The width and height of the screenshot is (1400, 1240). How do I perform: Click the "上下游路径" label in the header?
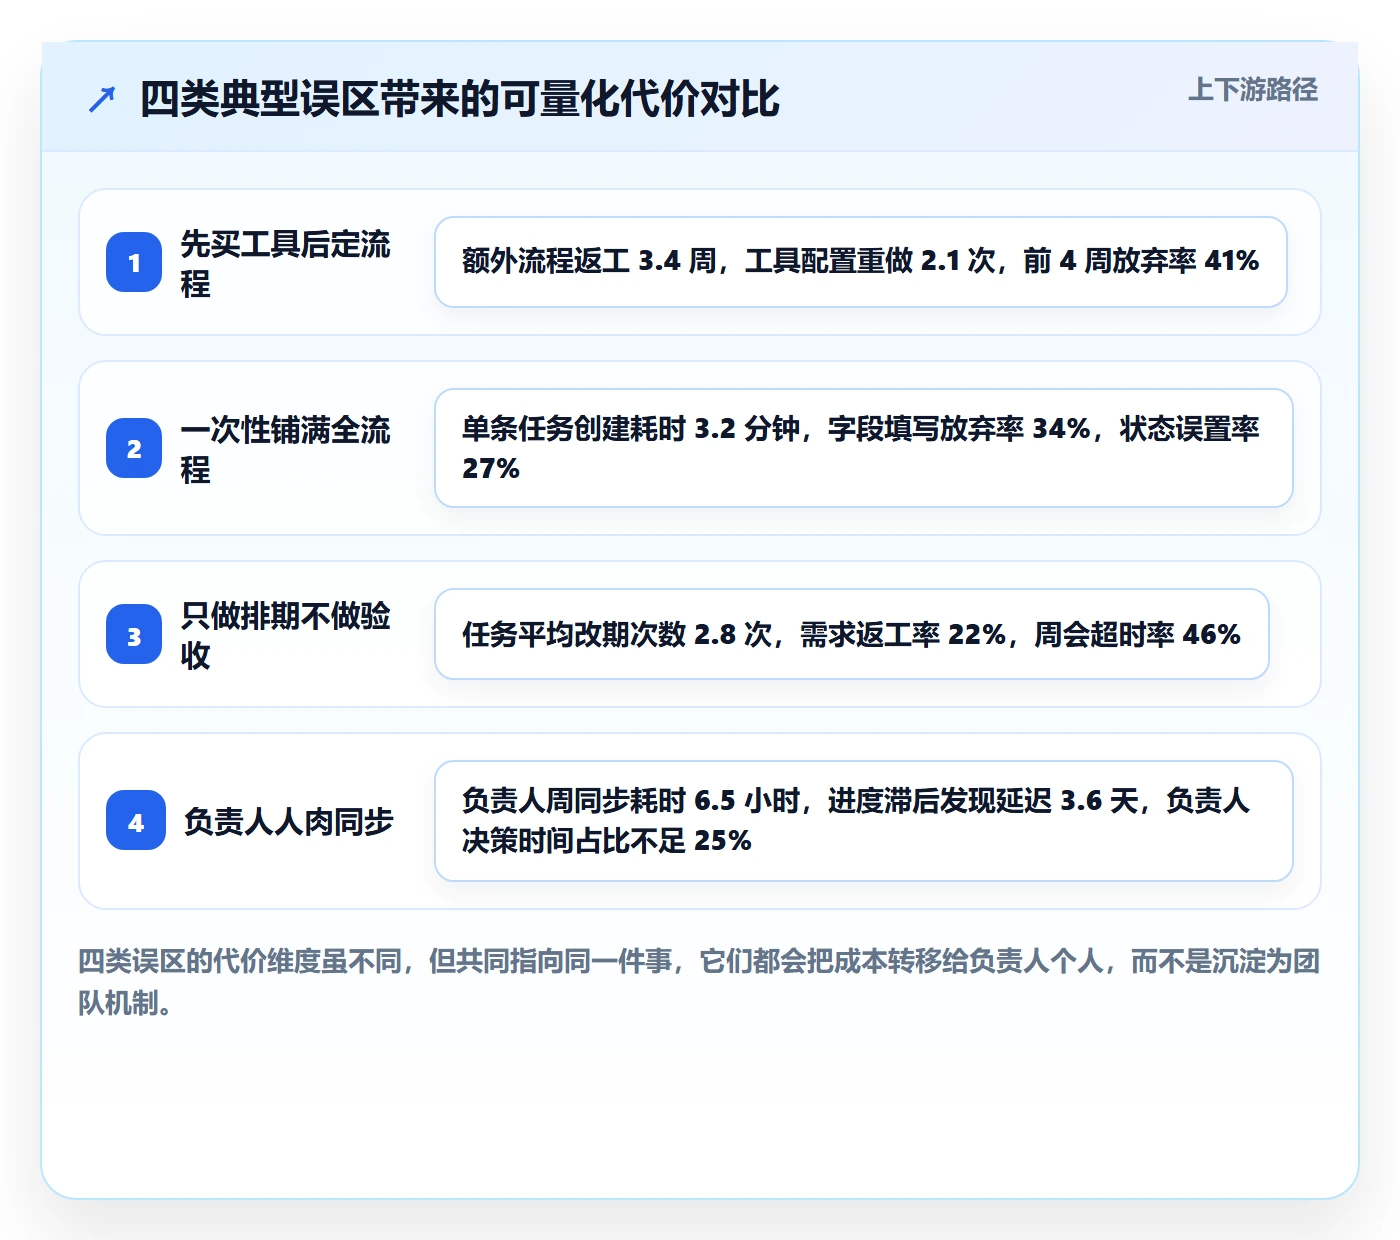[x=1253, y=90]
